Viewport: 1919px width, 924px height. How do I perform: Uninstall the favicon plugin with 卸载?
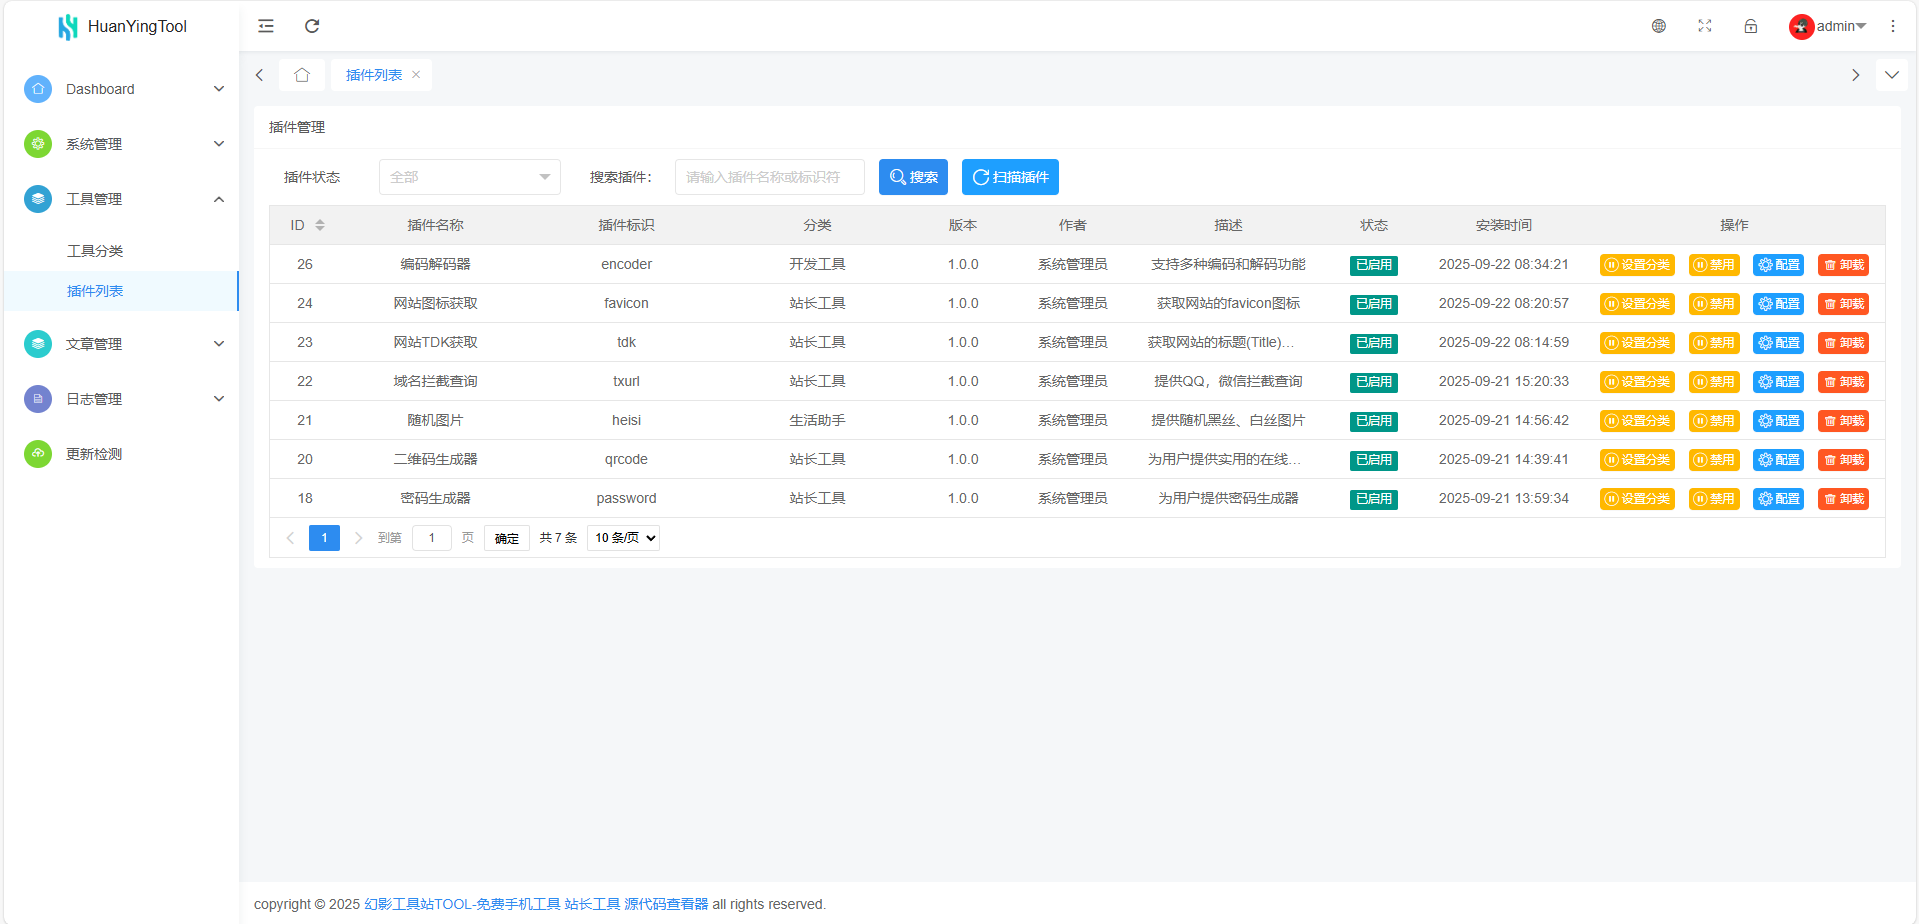click(1842, 304)
